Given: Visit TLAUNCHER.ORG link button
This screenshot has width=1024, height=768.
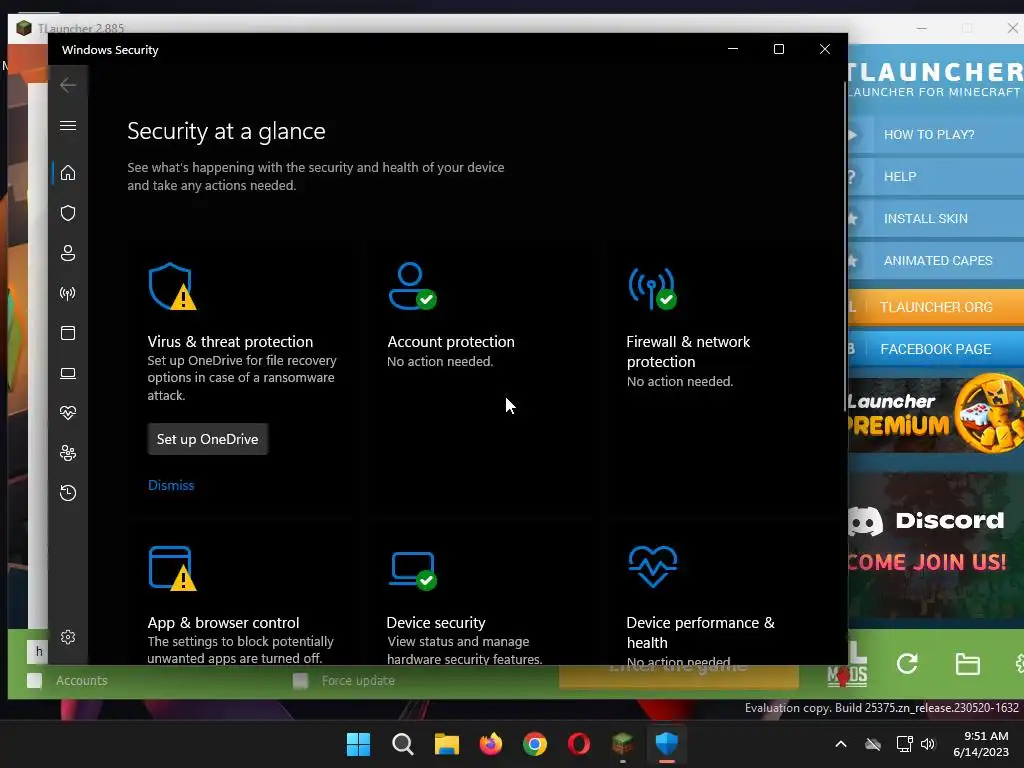Looking at the screenshot, I should [935, 307].
